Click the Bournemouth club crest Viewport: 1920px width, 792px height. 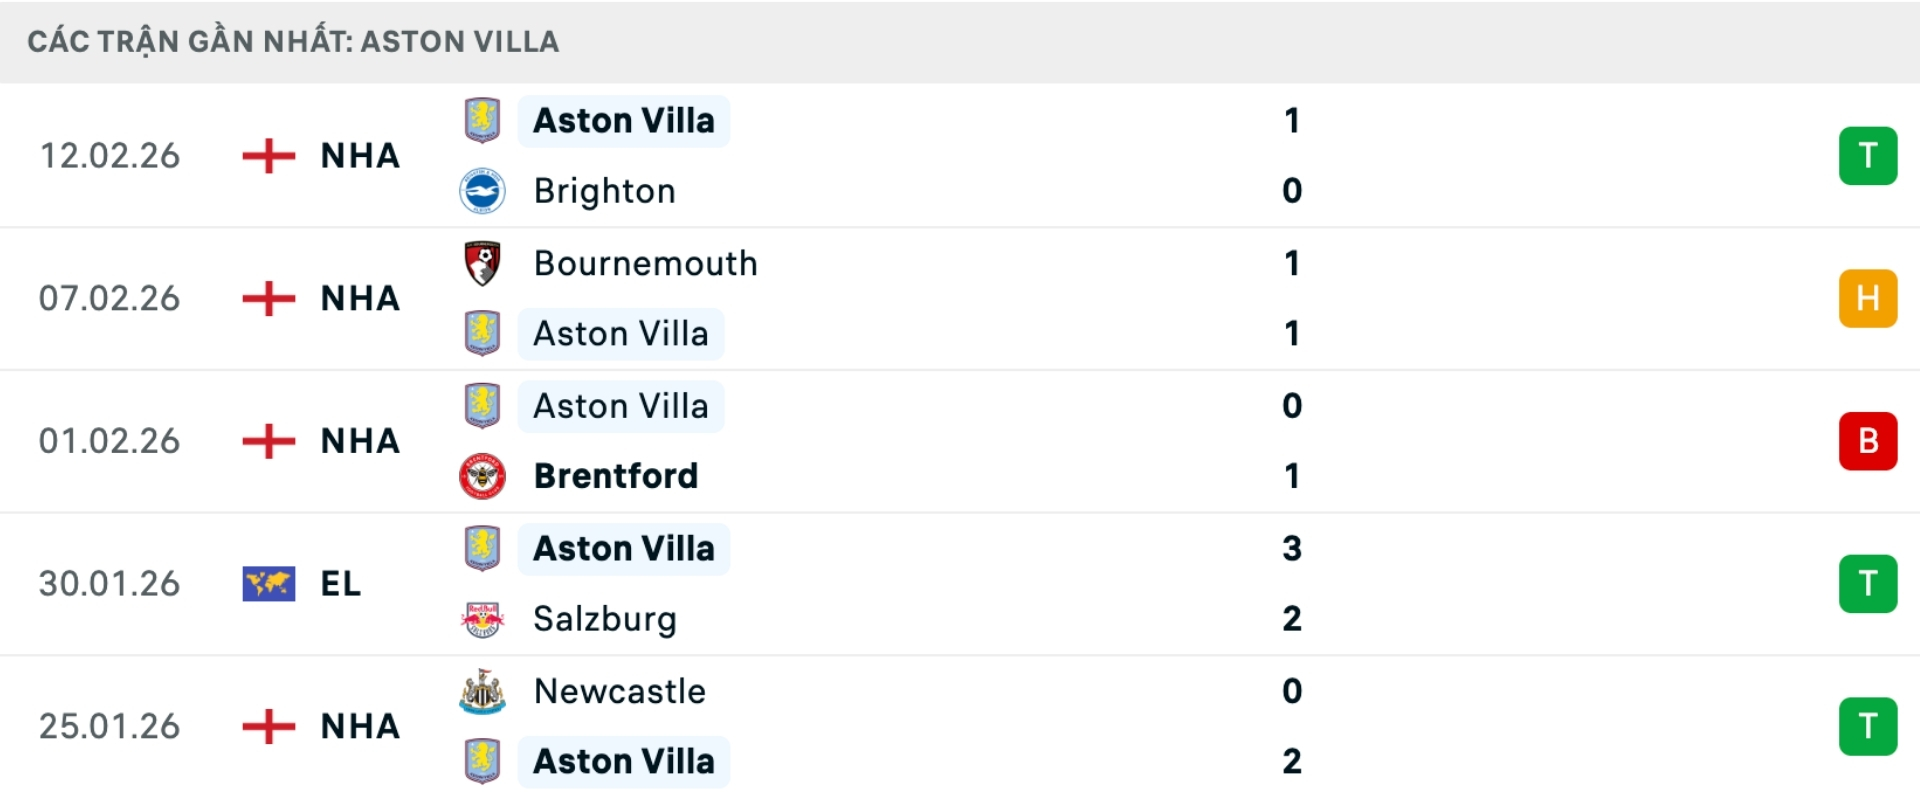(483, 263)
